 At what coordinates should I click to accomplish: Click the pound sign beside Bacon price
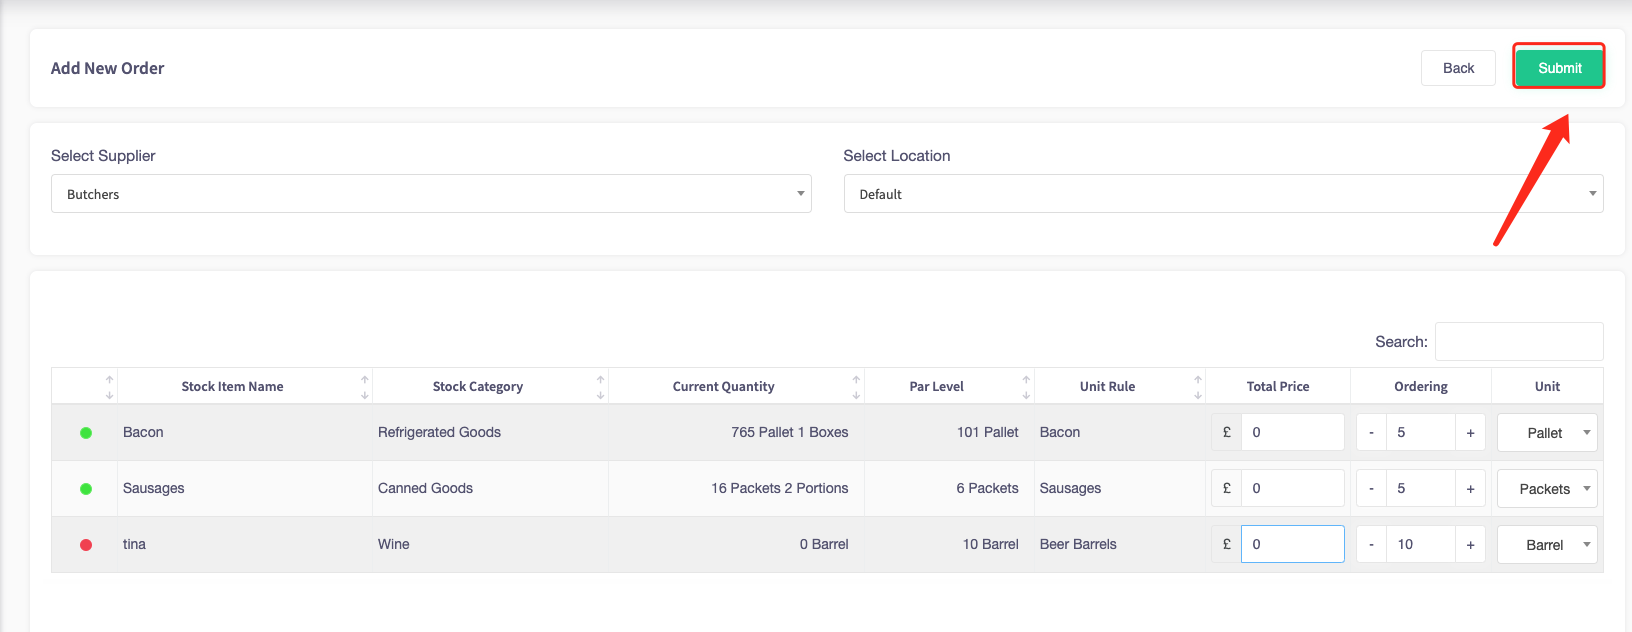pyautogui.click(x=1226, y=433)
